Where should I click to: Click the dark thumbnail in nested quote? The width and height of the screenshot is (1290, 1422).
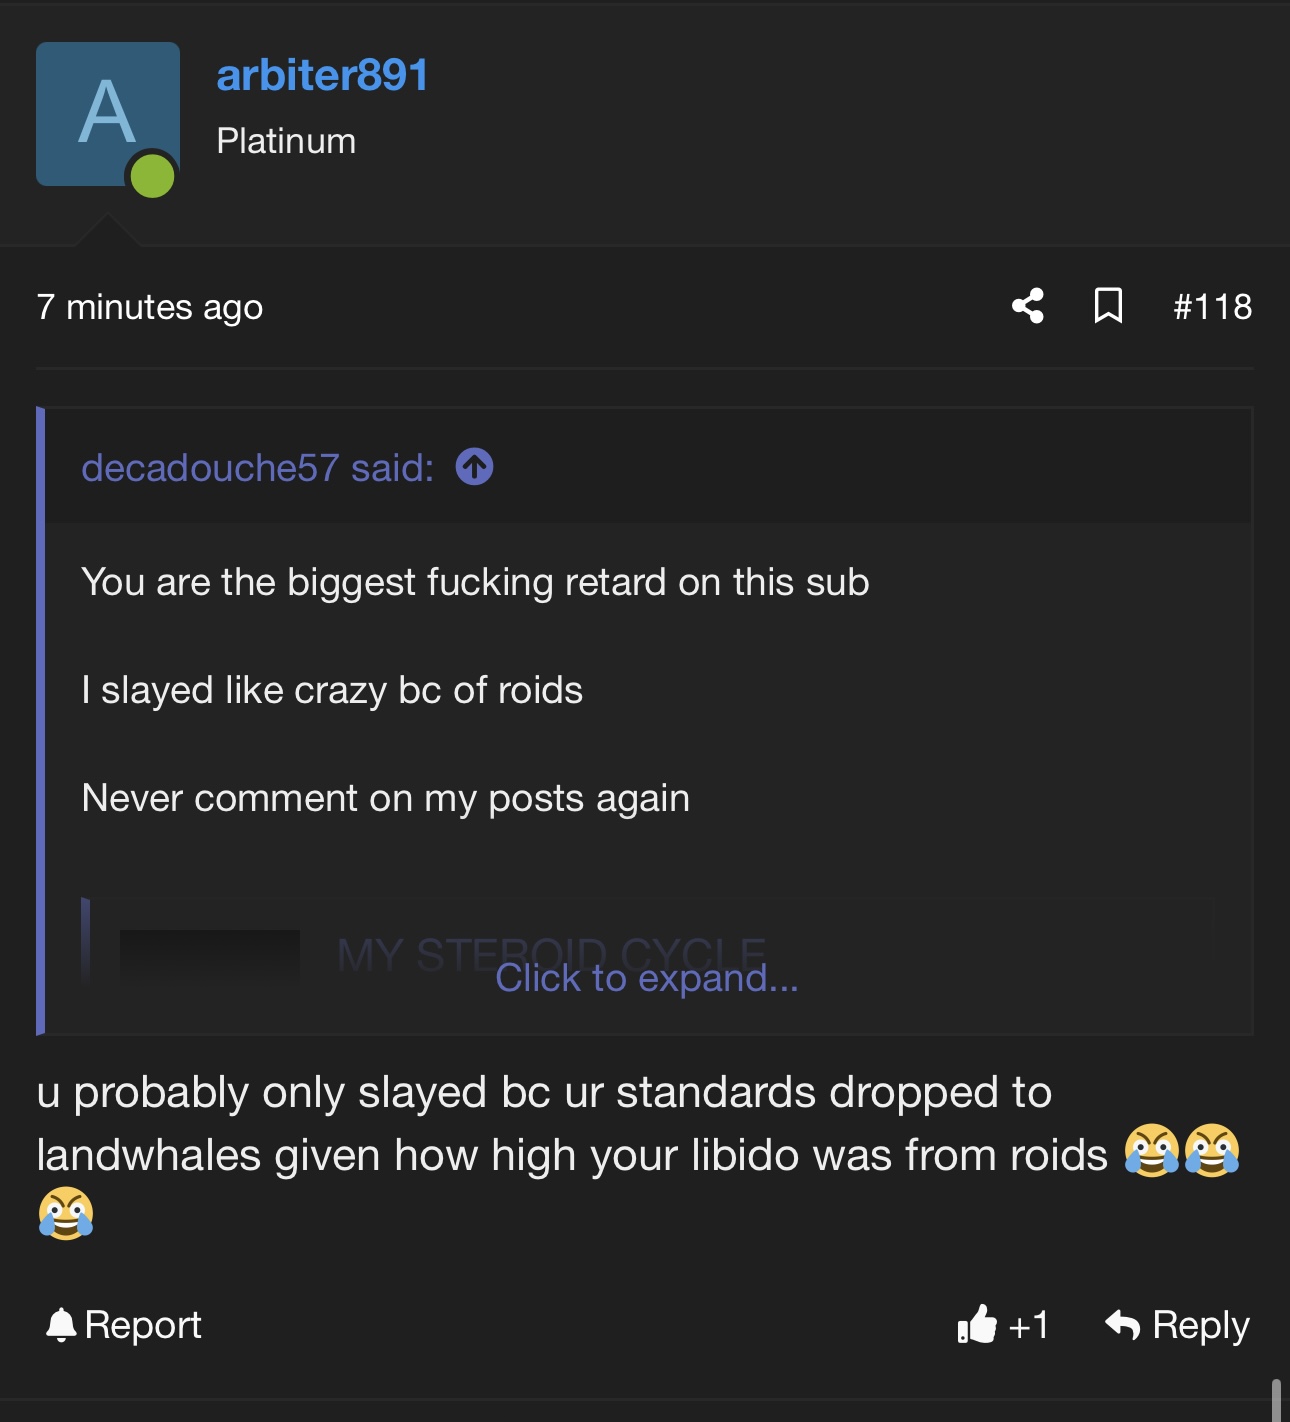click(x=209, y=955)
